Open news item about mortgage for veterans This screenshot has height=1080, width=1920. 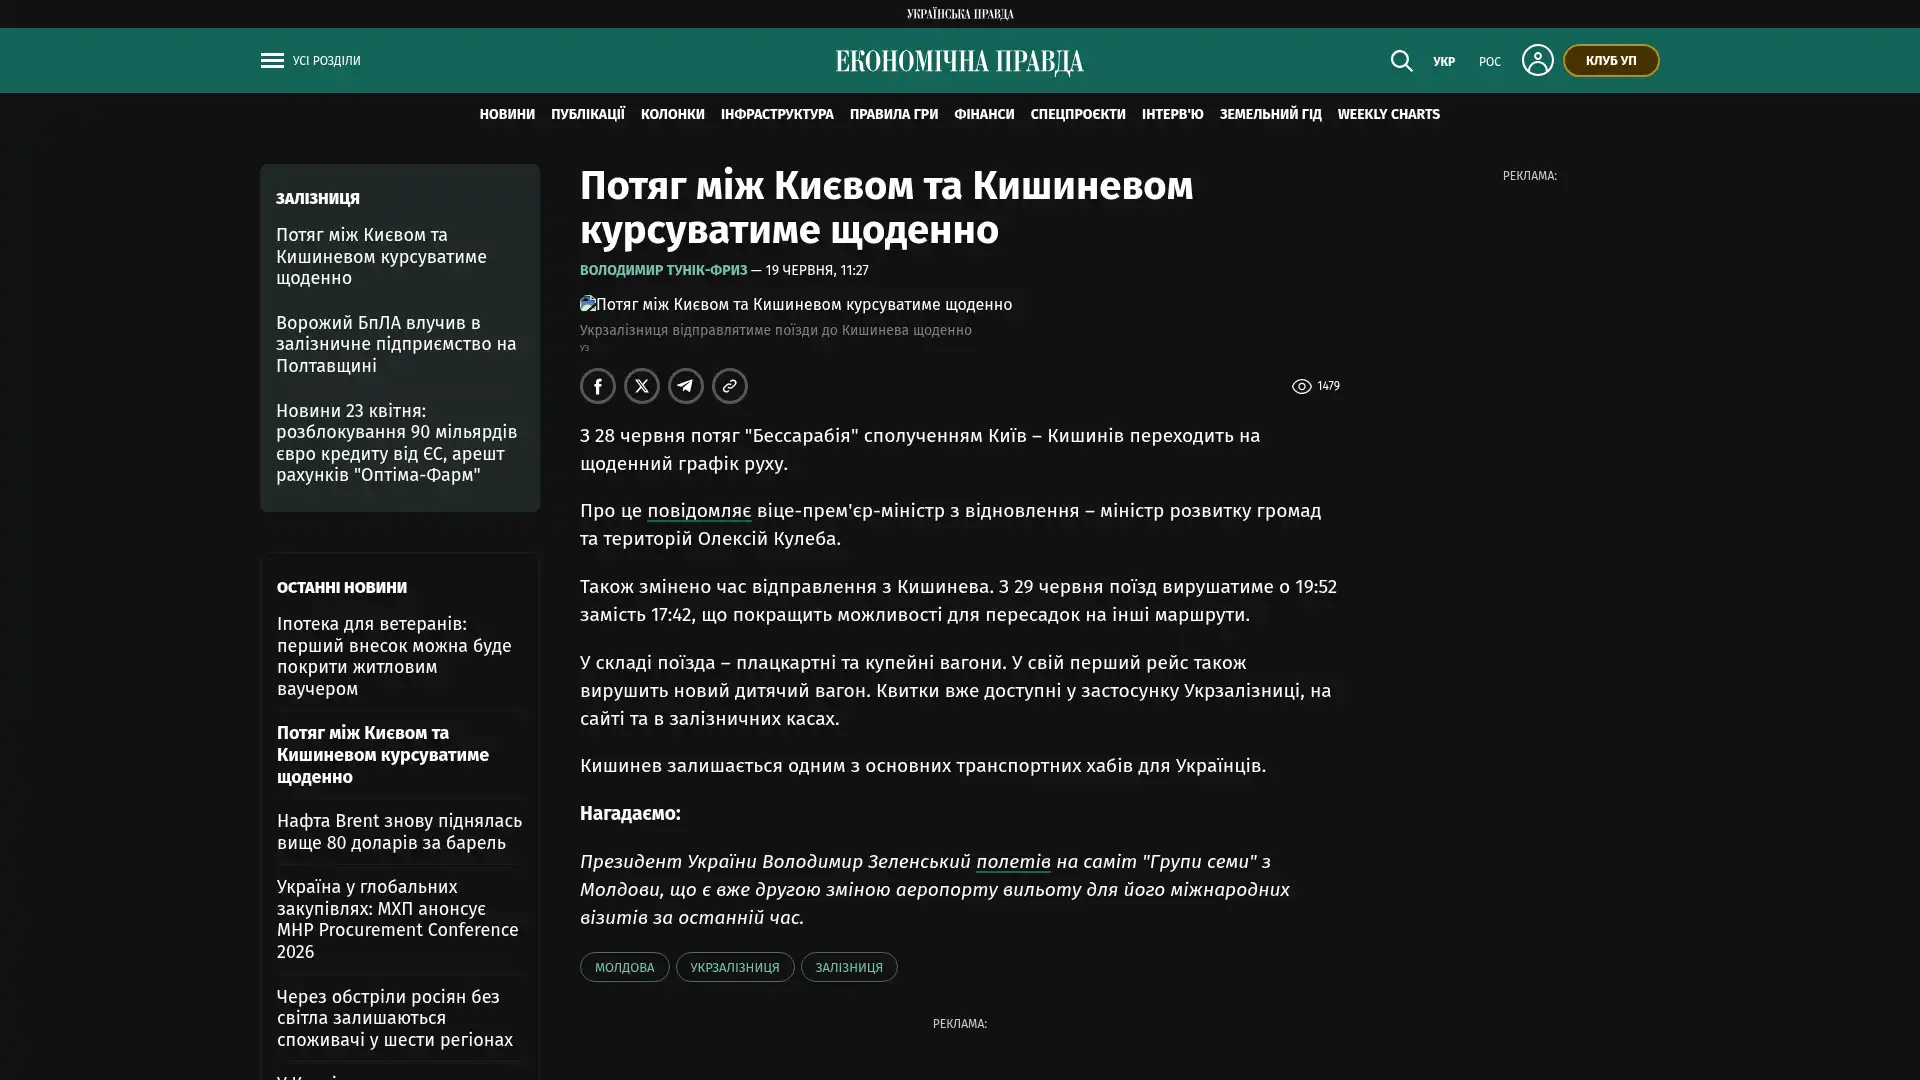(x=394, y=656)
